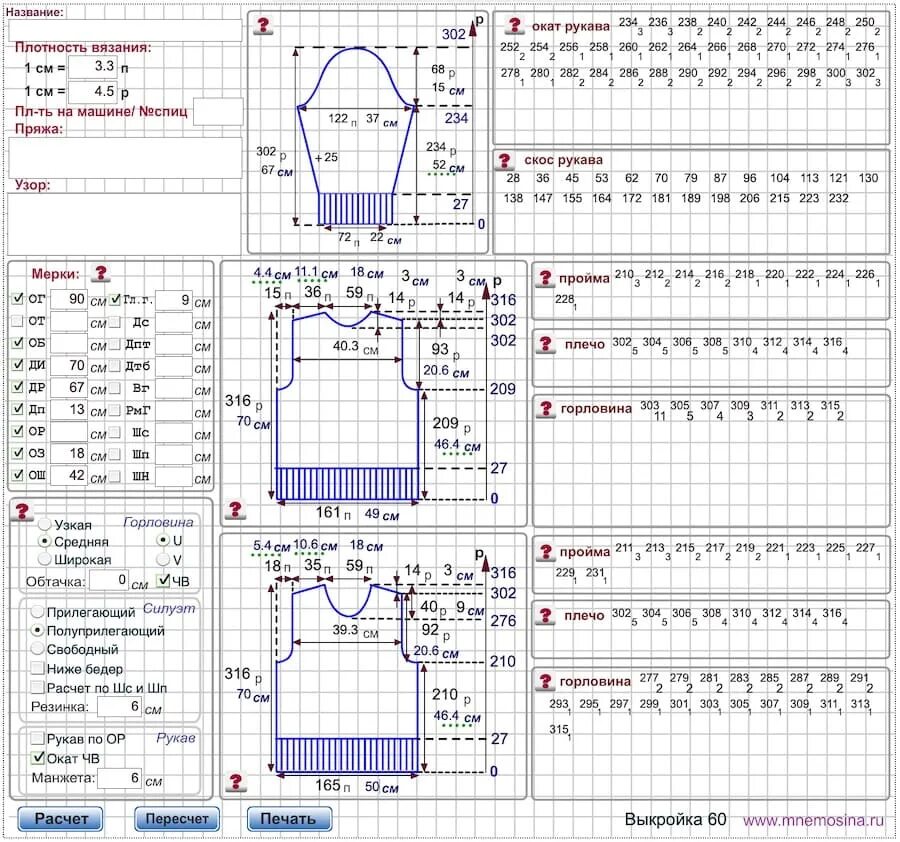Click the help icon next to Мерки
This screenshot has width=900, height=842.
[101, 273]
